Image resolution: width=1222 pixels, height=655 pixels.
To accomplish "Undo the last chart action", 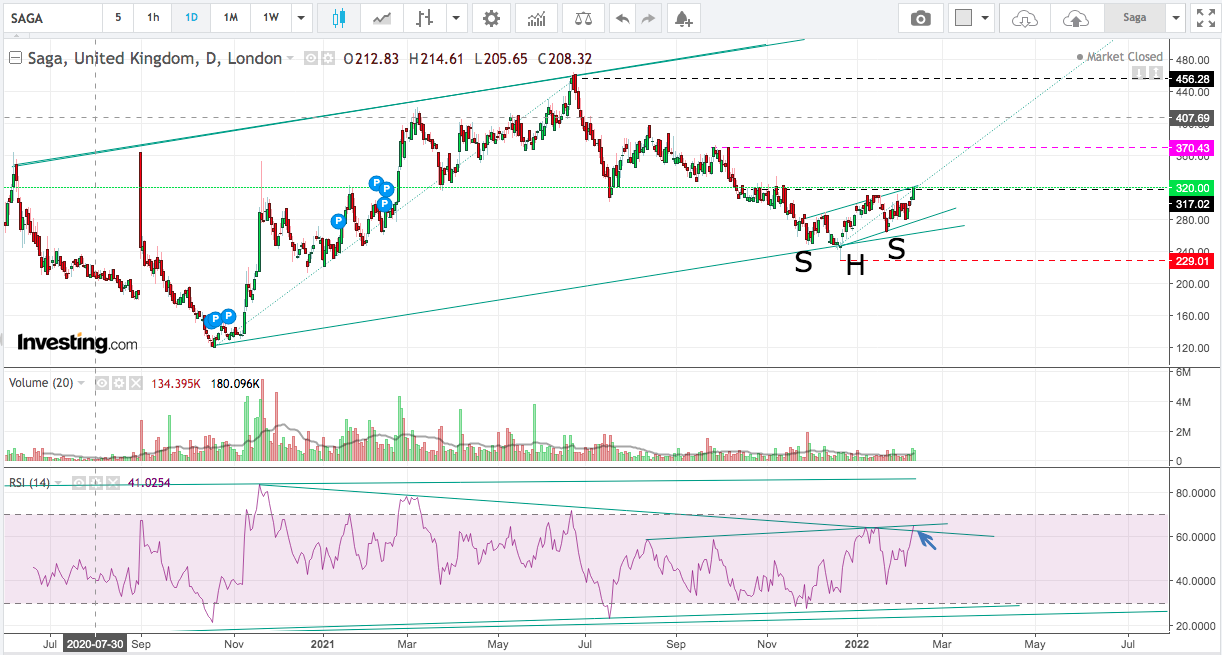I will 623,18.
